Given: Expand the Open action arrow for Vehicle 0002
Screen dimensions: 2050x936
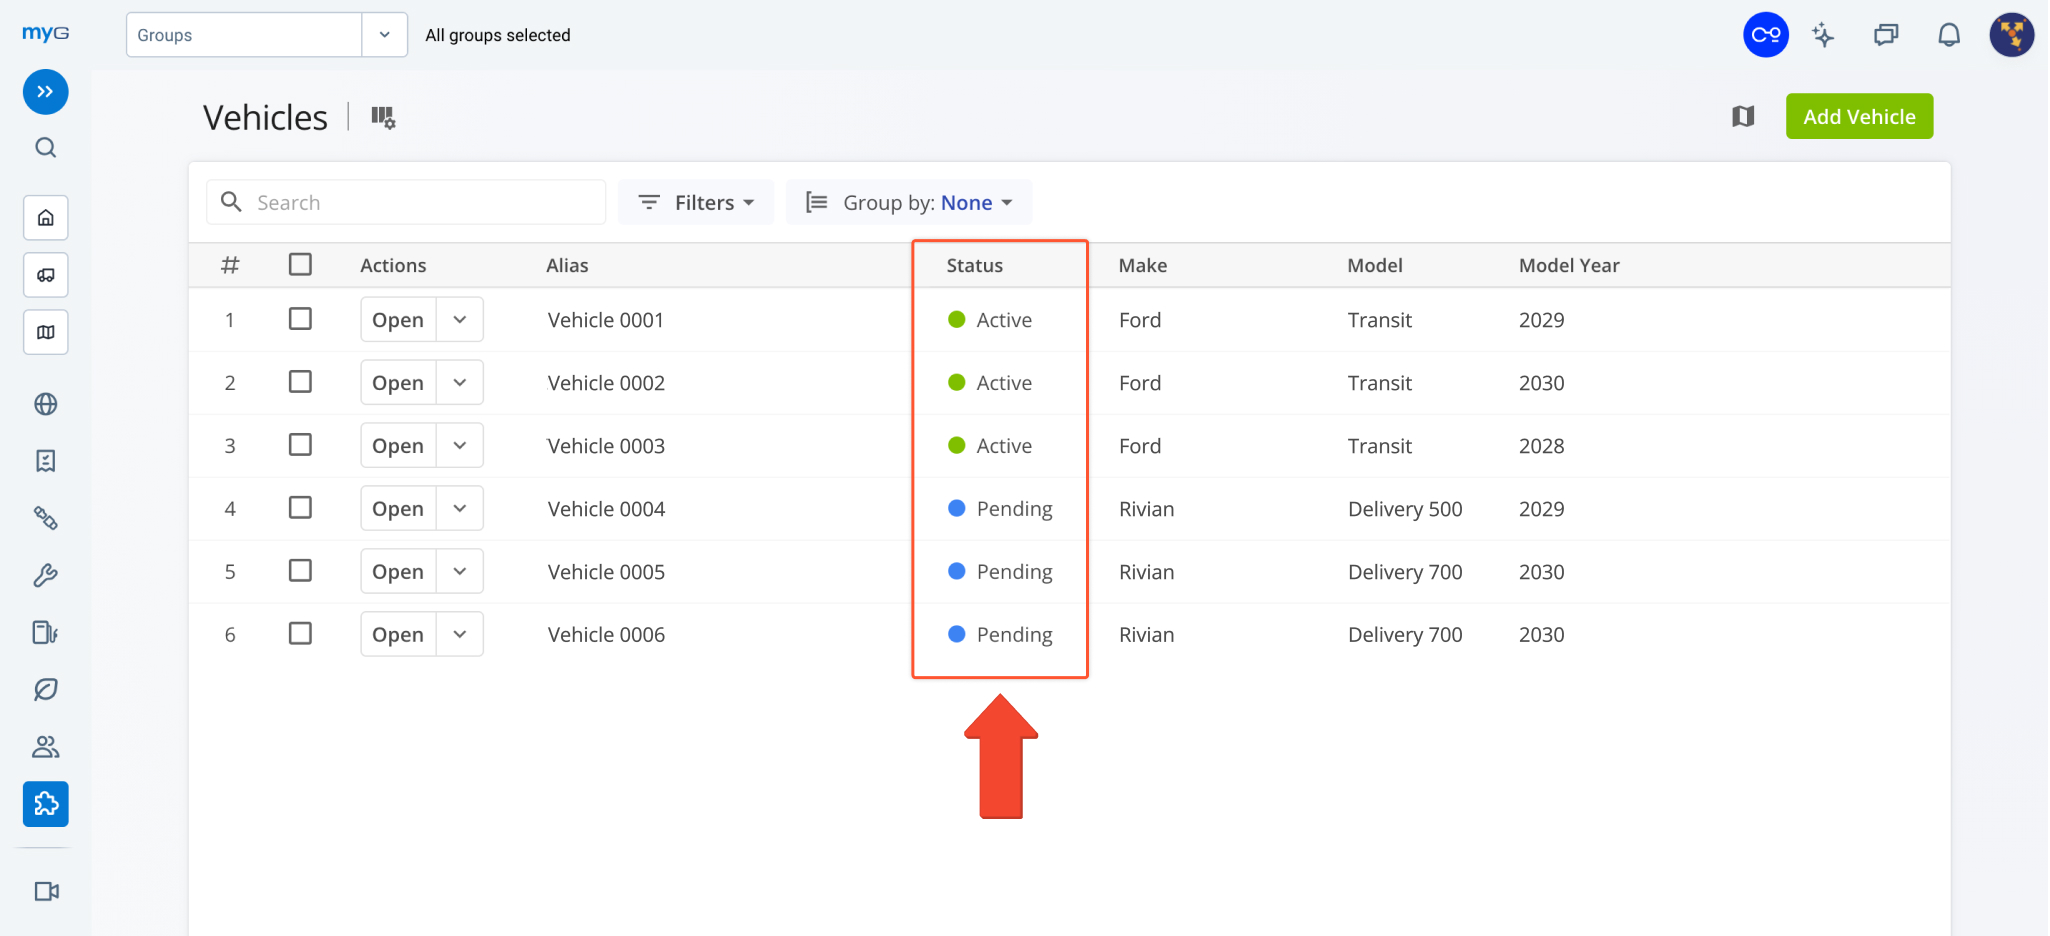Looking at the screenshot, I should 460,383.
